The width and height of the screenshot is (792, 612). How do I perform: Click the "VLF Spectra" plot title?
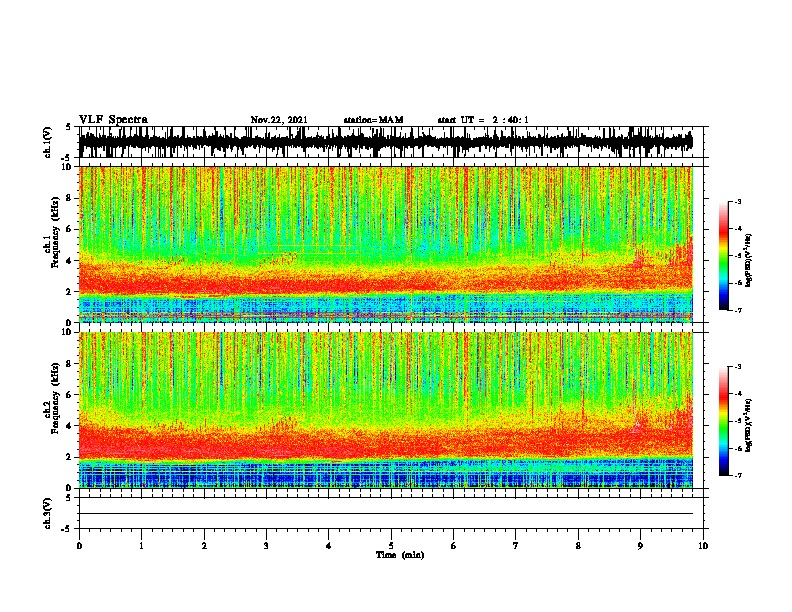coord(113,120)
